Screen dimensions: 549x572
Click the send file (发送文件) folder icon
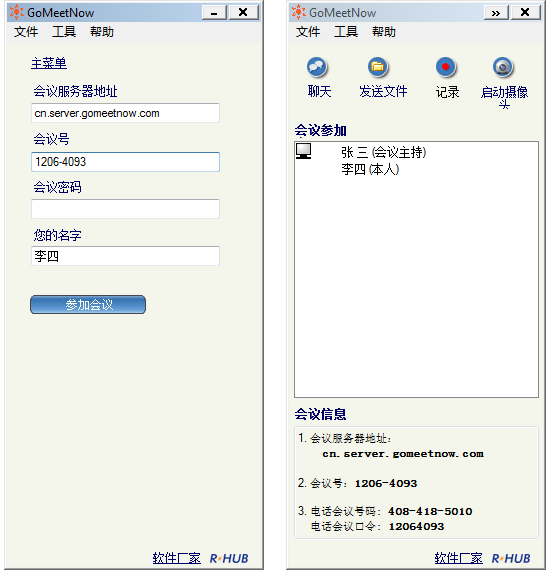(x=377, y=67)
